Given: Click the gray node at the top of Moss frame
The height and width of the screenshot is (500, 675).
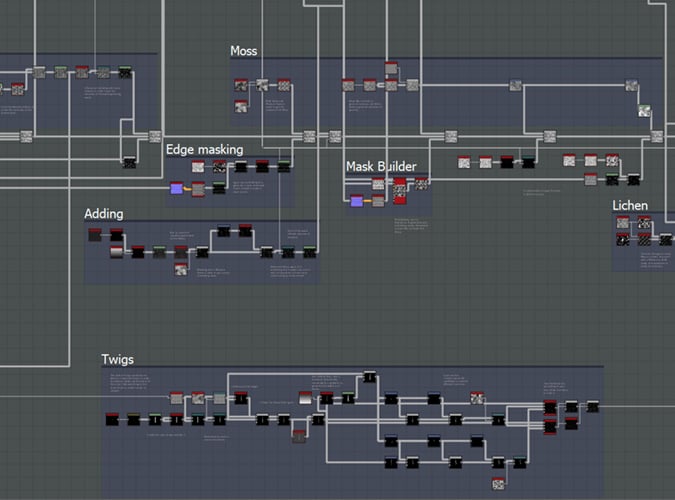Looking at the screenshot, I should click(x=391, y=68).
